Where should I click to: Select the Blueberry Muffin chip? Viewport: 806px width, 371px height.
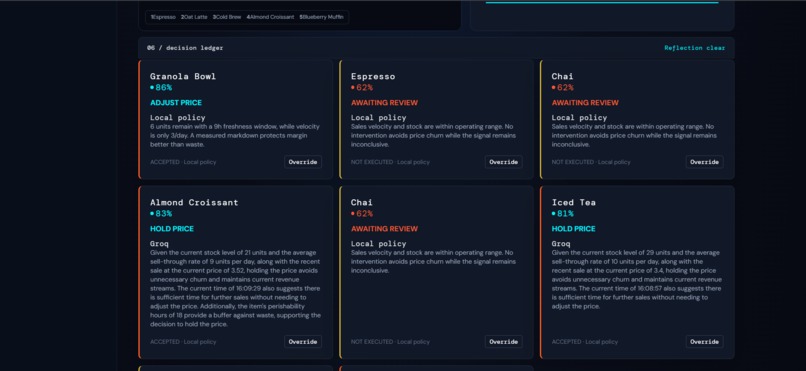[321, 17]
